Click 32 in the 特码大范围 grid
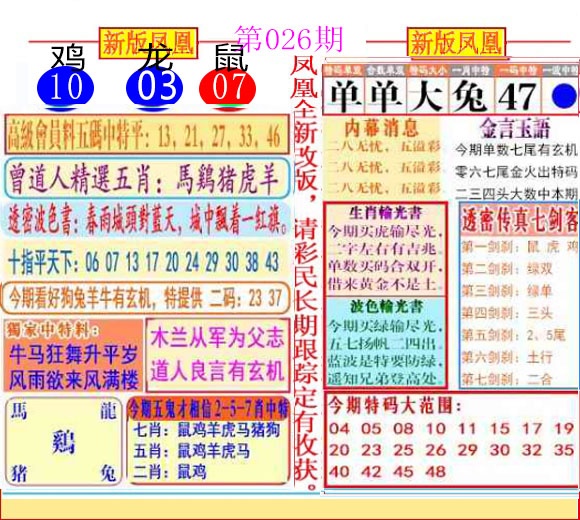580x520 pixels. (x=532, y=450)
